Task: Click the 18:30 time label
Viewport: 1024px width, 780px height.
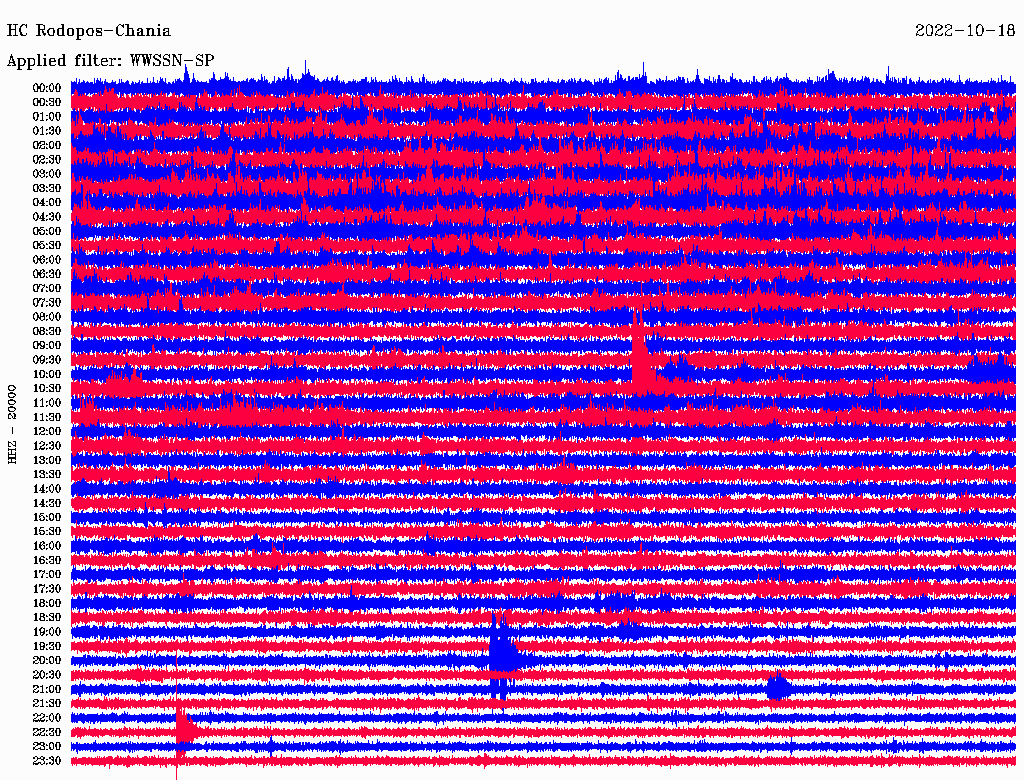Action: click(47, 617)
